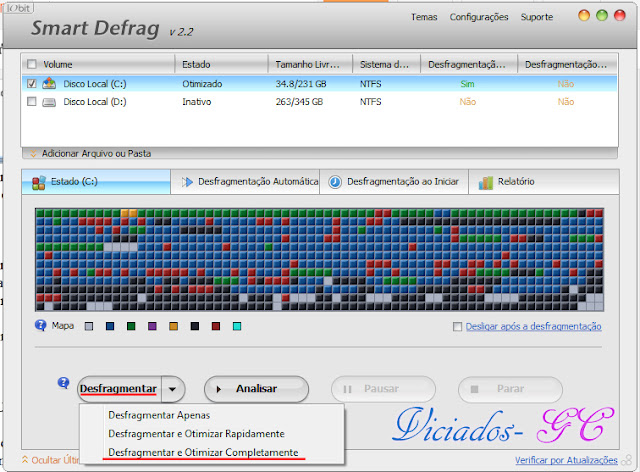Screen dimensions: 640x472
Task: Click the black map legend swatch
Action: [195, 326]
